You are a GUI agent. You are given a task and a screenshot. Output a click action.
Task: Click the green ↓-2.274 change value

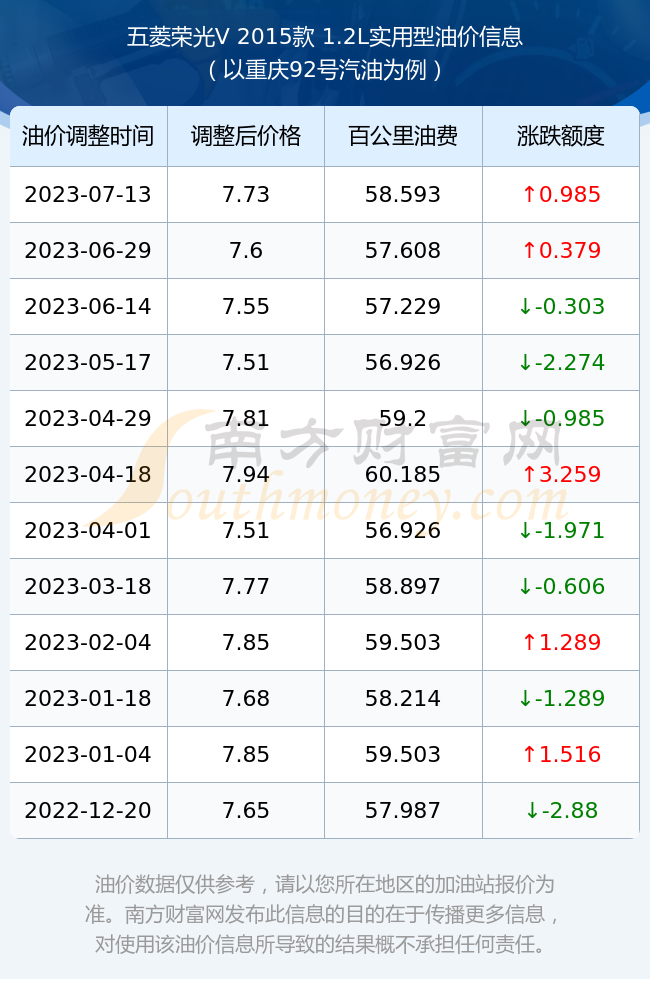pos(561,363)
